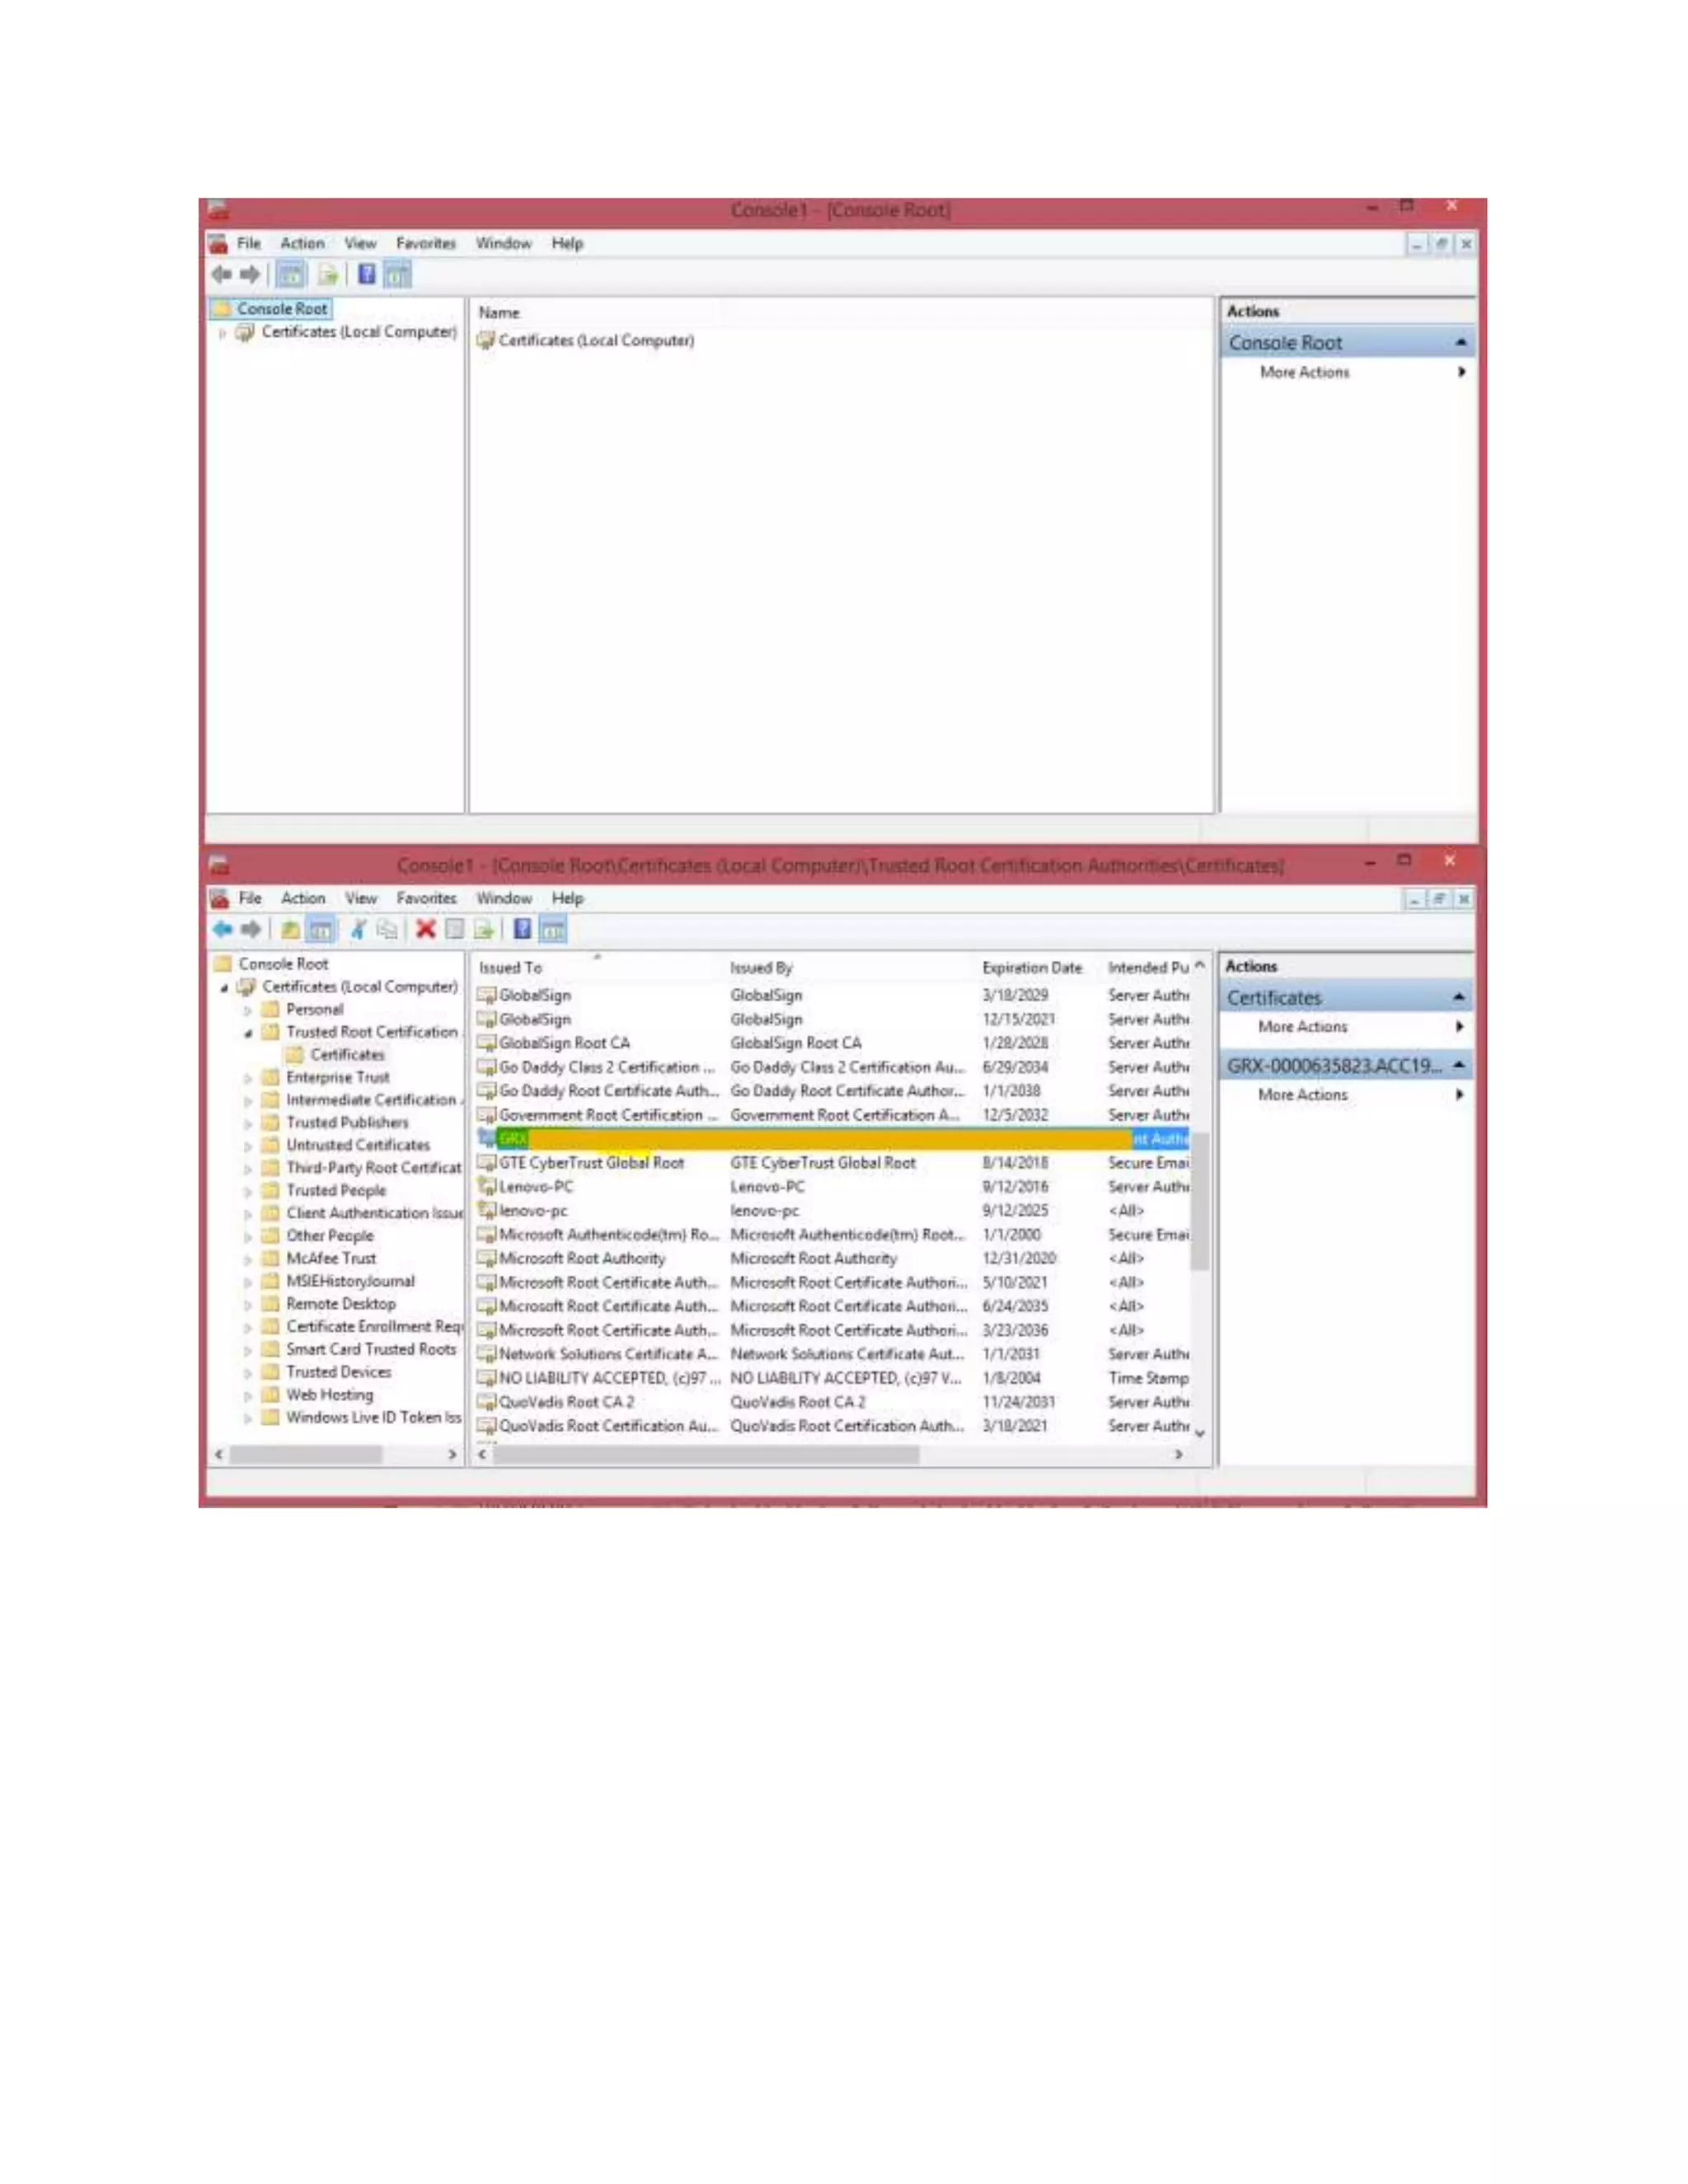Click Up one level folder icon
Viewport: 1688px width, 2184px height.
[290, 929]
